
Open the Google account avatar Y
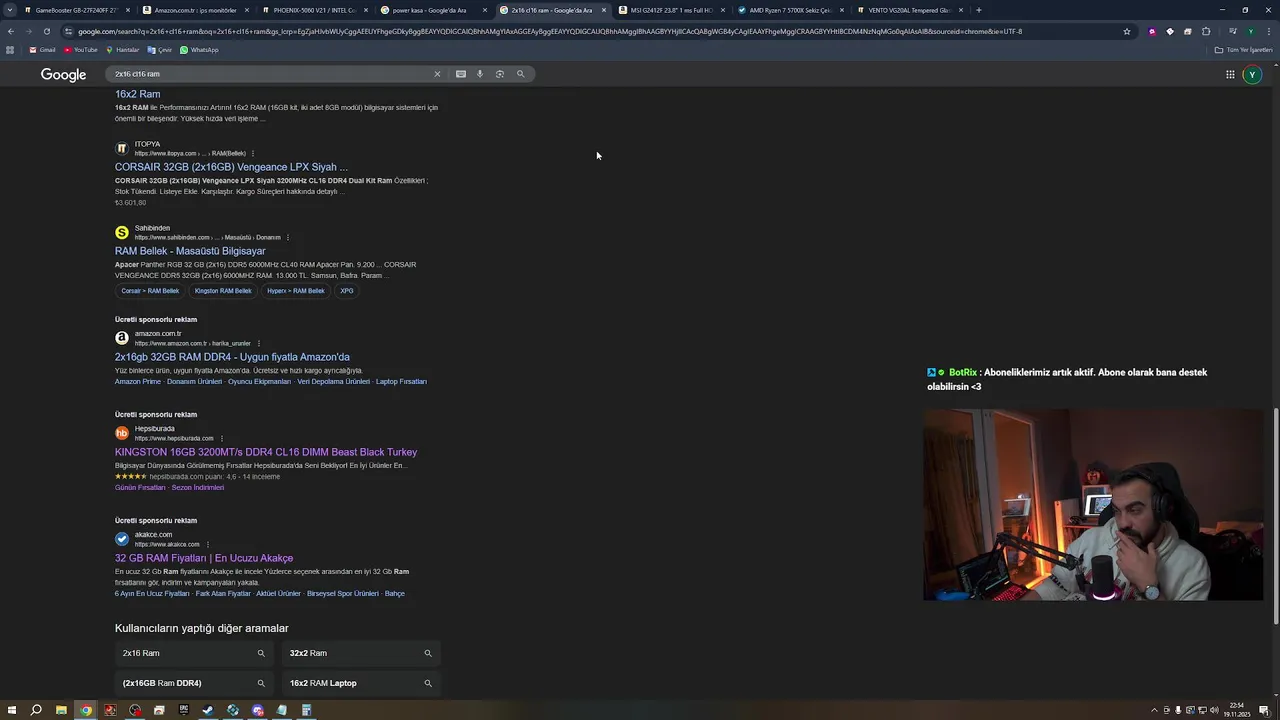[1252, 74]
